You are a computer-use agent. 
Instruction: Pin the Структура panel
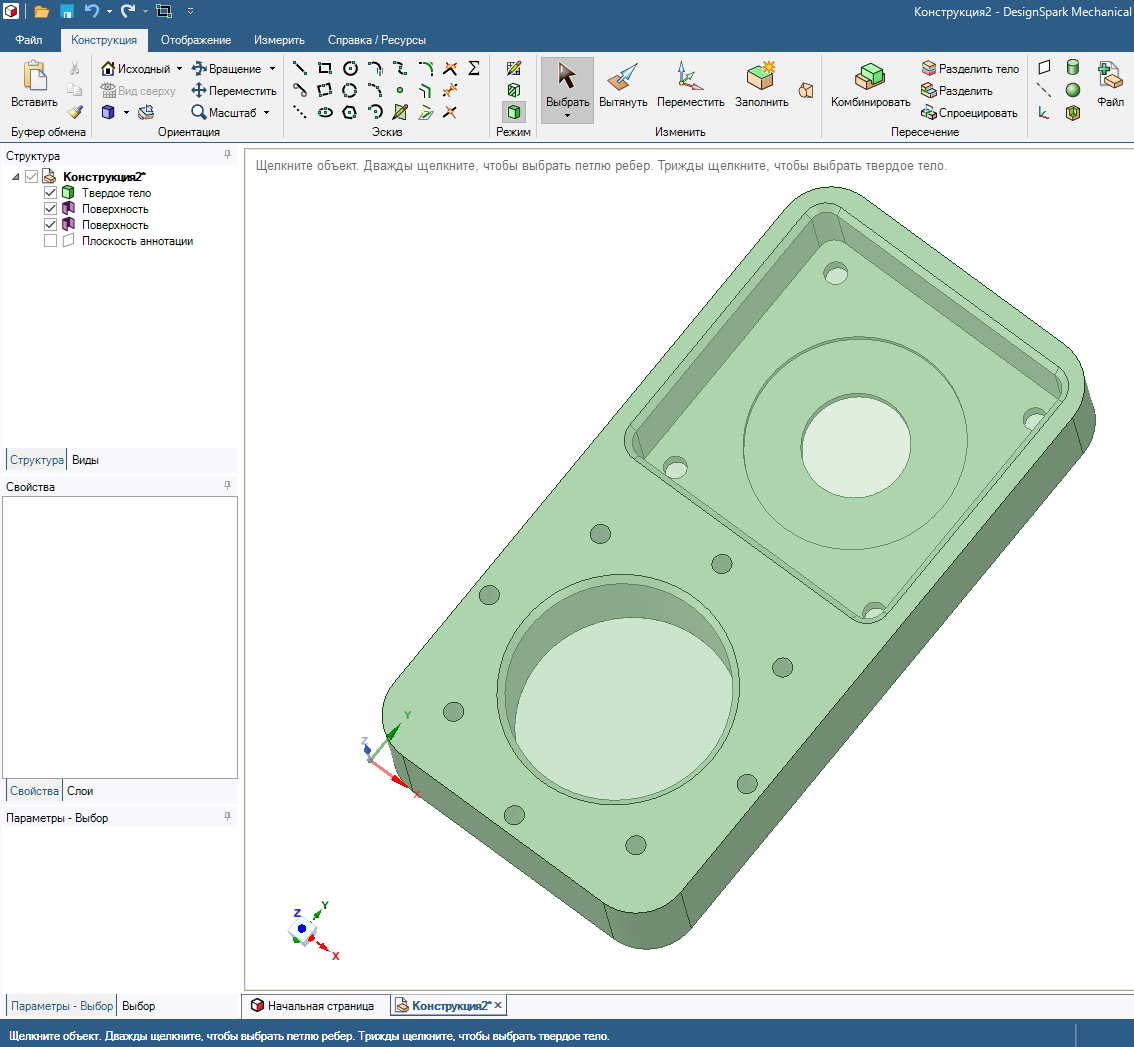(227, 155)
